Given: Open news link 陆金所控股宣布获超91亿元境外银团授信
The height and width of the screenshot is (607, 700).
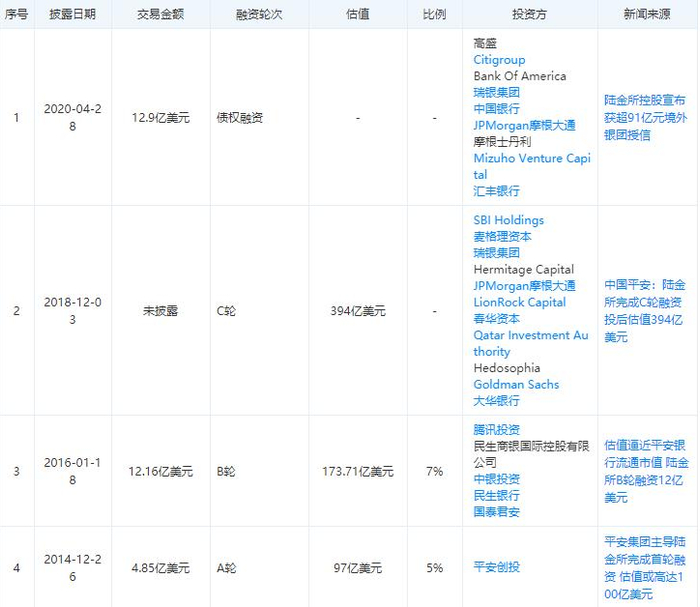Looking at the screenshot, I should click(x=646, y=117).
